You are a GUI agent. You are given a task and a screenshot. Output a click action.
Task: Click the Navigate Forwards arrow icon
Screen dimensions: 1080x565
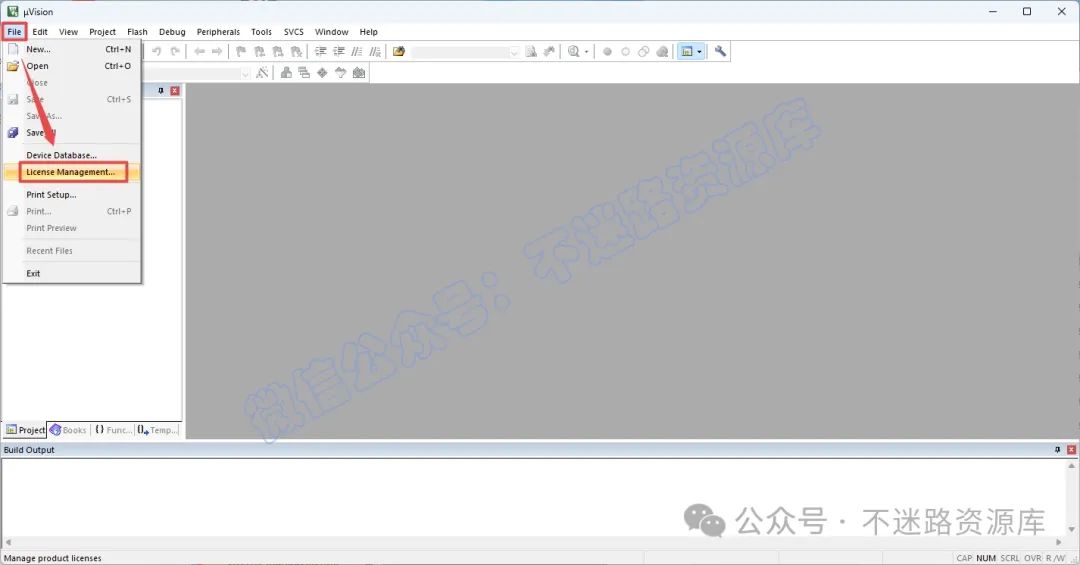pos(217,52)
